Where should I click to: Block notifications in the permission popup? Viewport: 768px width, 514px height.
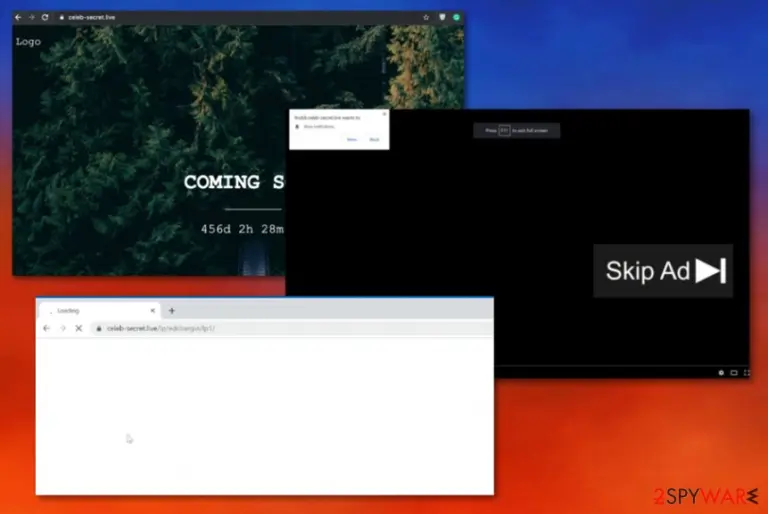tap(374, 140)
